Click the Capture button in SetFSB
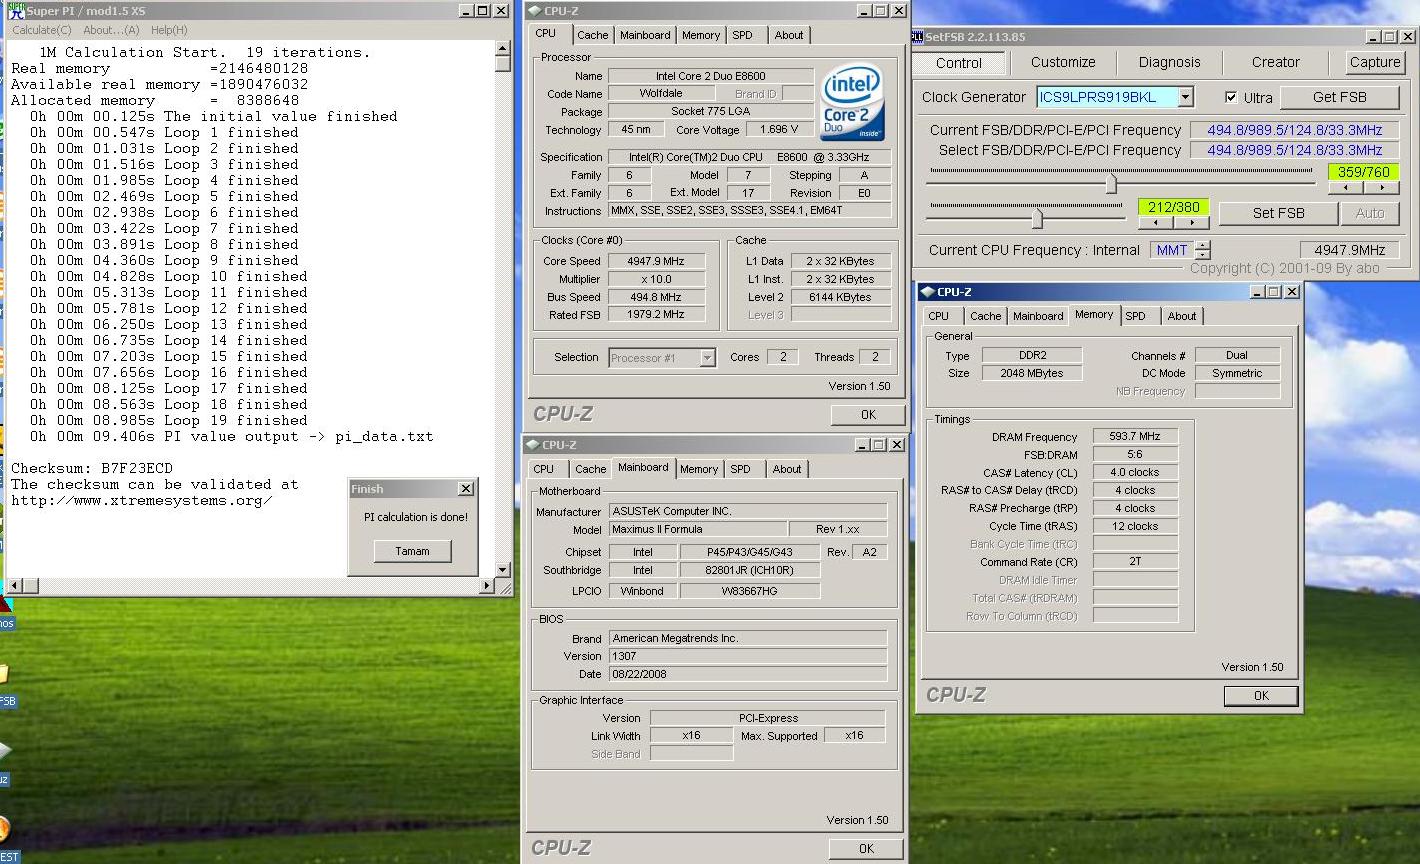The image size is (1420, 864). (1375, 62)
